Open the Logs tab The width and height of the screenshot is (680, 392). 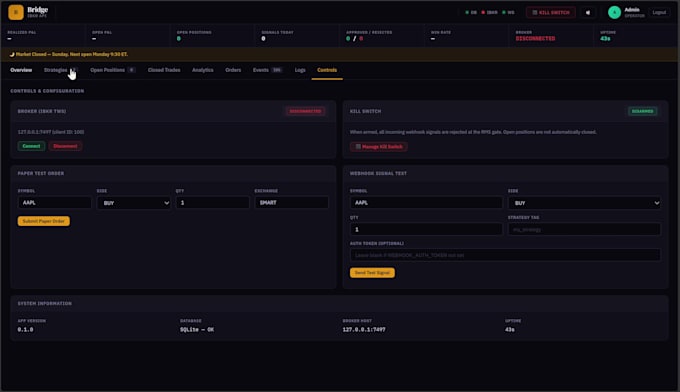coord(300,70)
